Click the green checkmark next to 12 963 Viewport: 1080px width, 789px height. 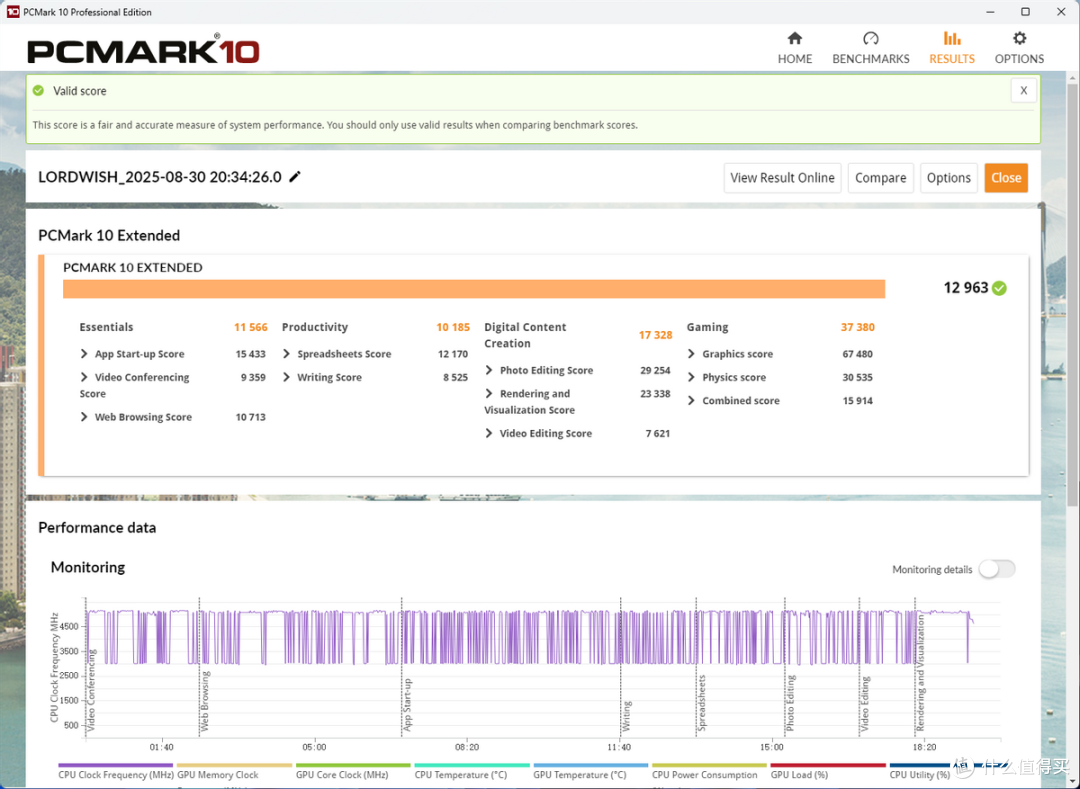point(999,288)
